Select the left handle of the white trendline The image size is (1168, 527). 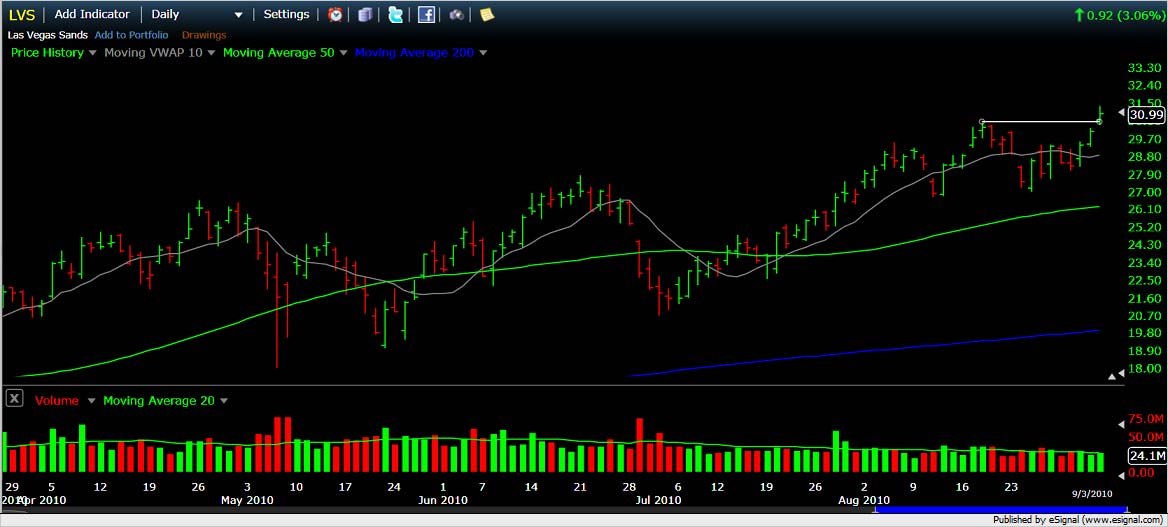983,122
